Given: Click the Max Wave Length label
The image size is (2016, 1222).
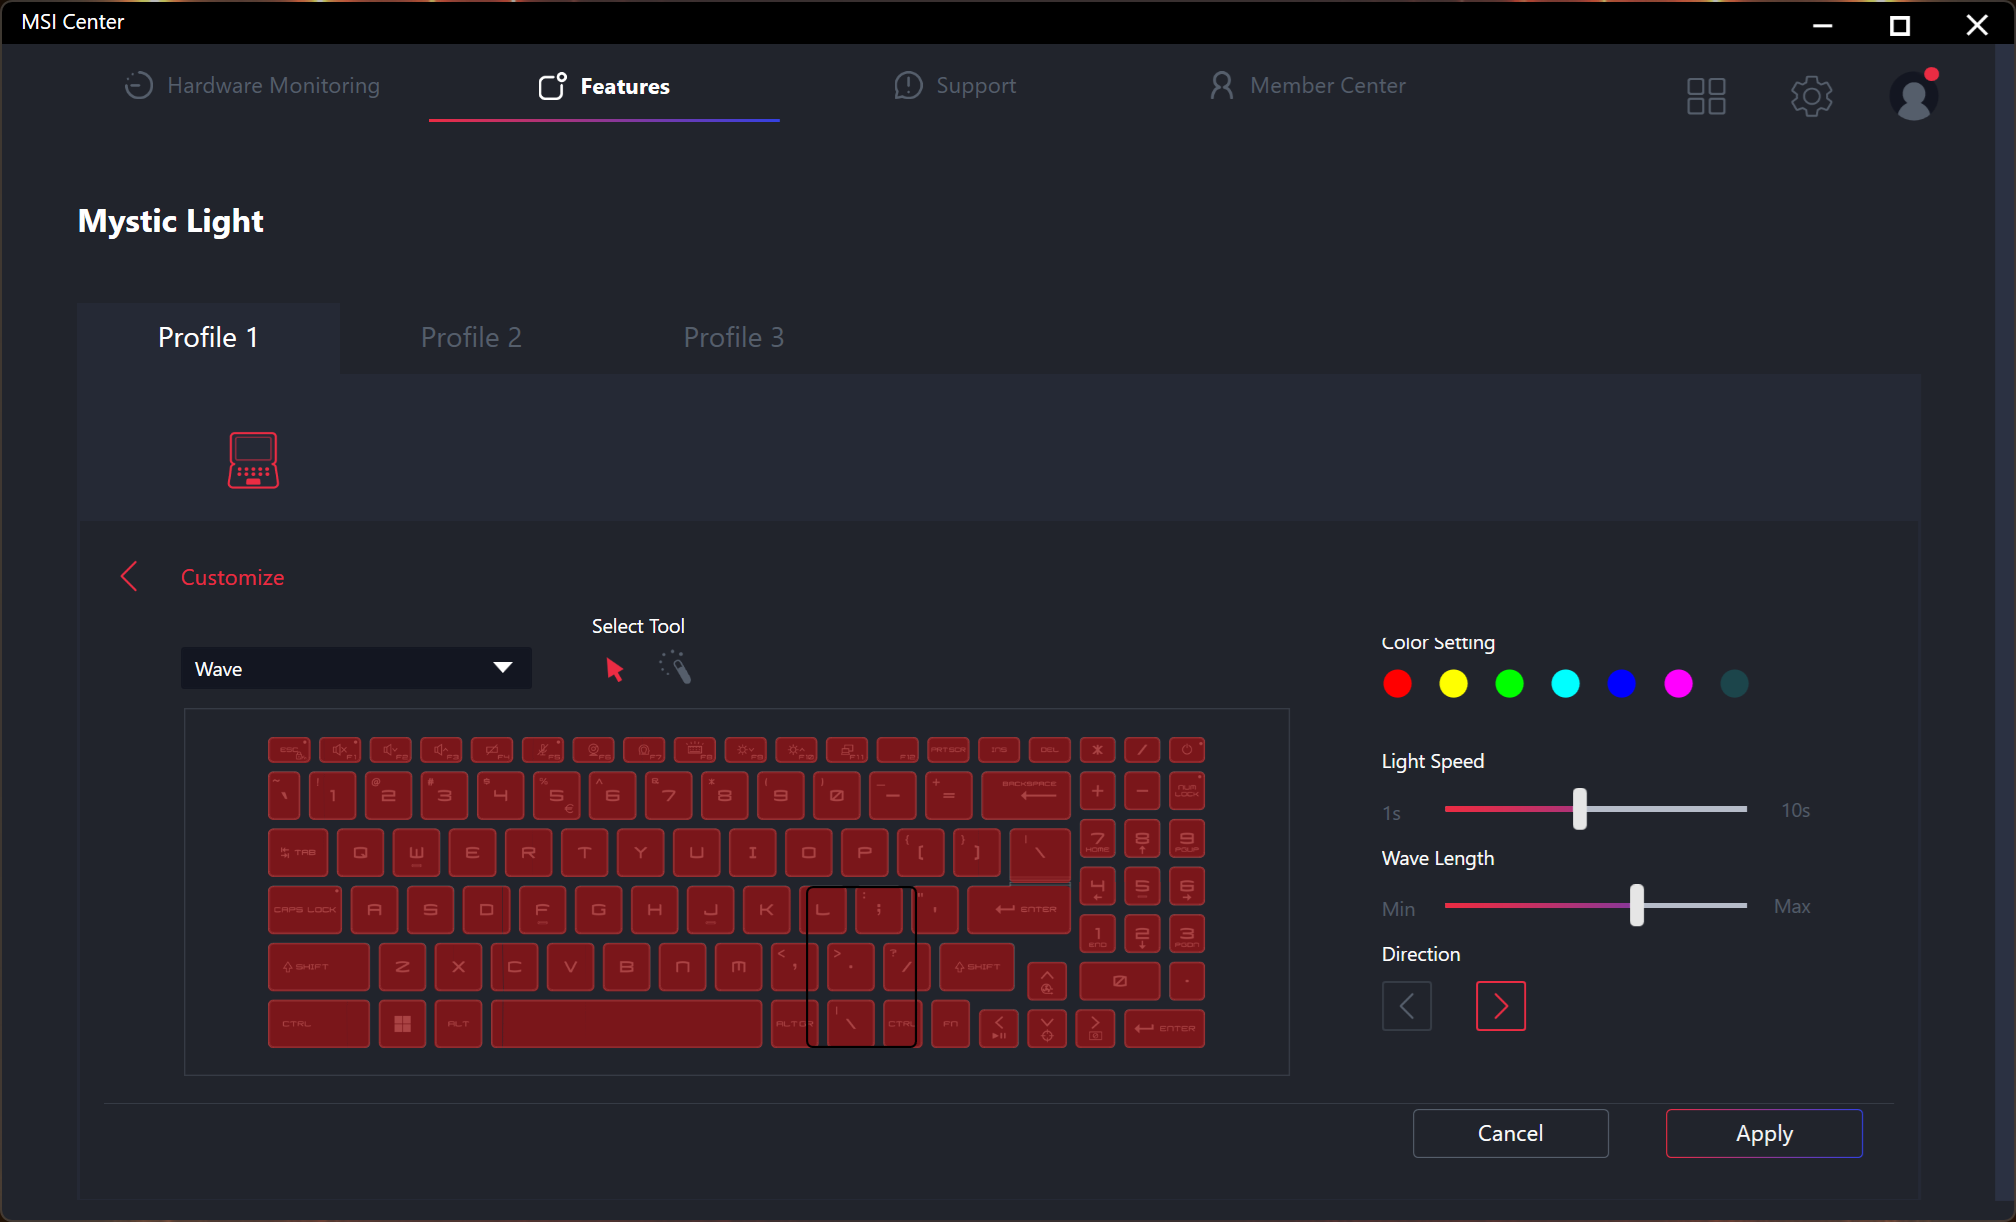Looking at the screenshot, I should tap(1792, 906).
